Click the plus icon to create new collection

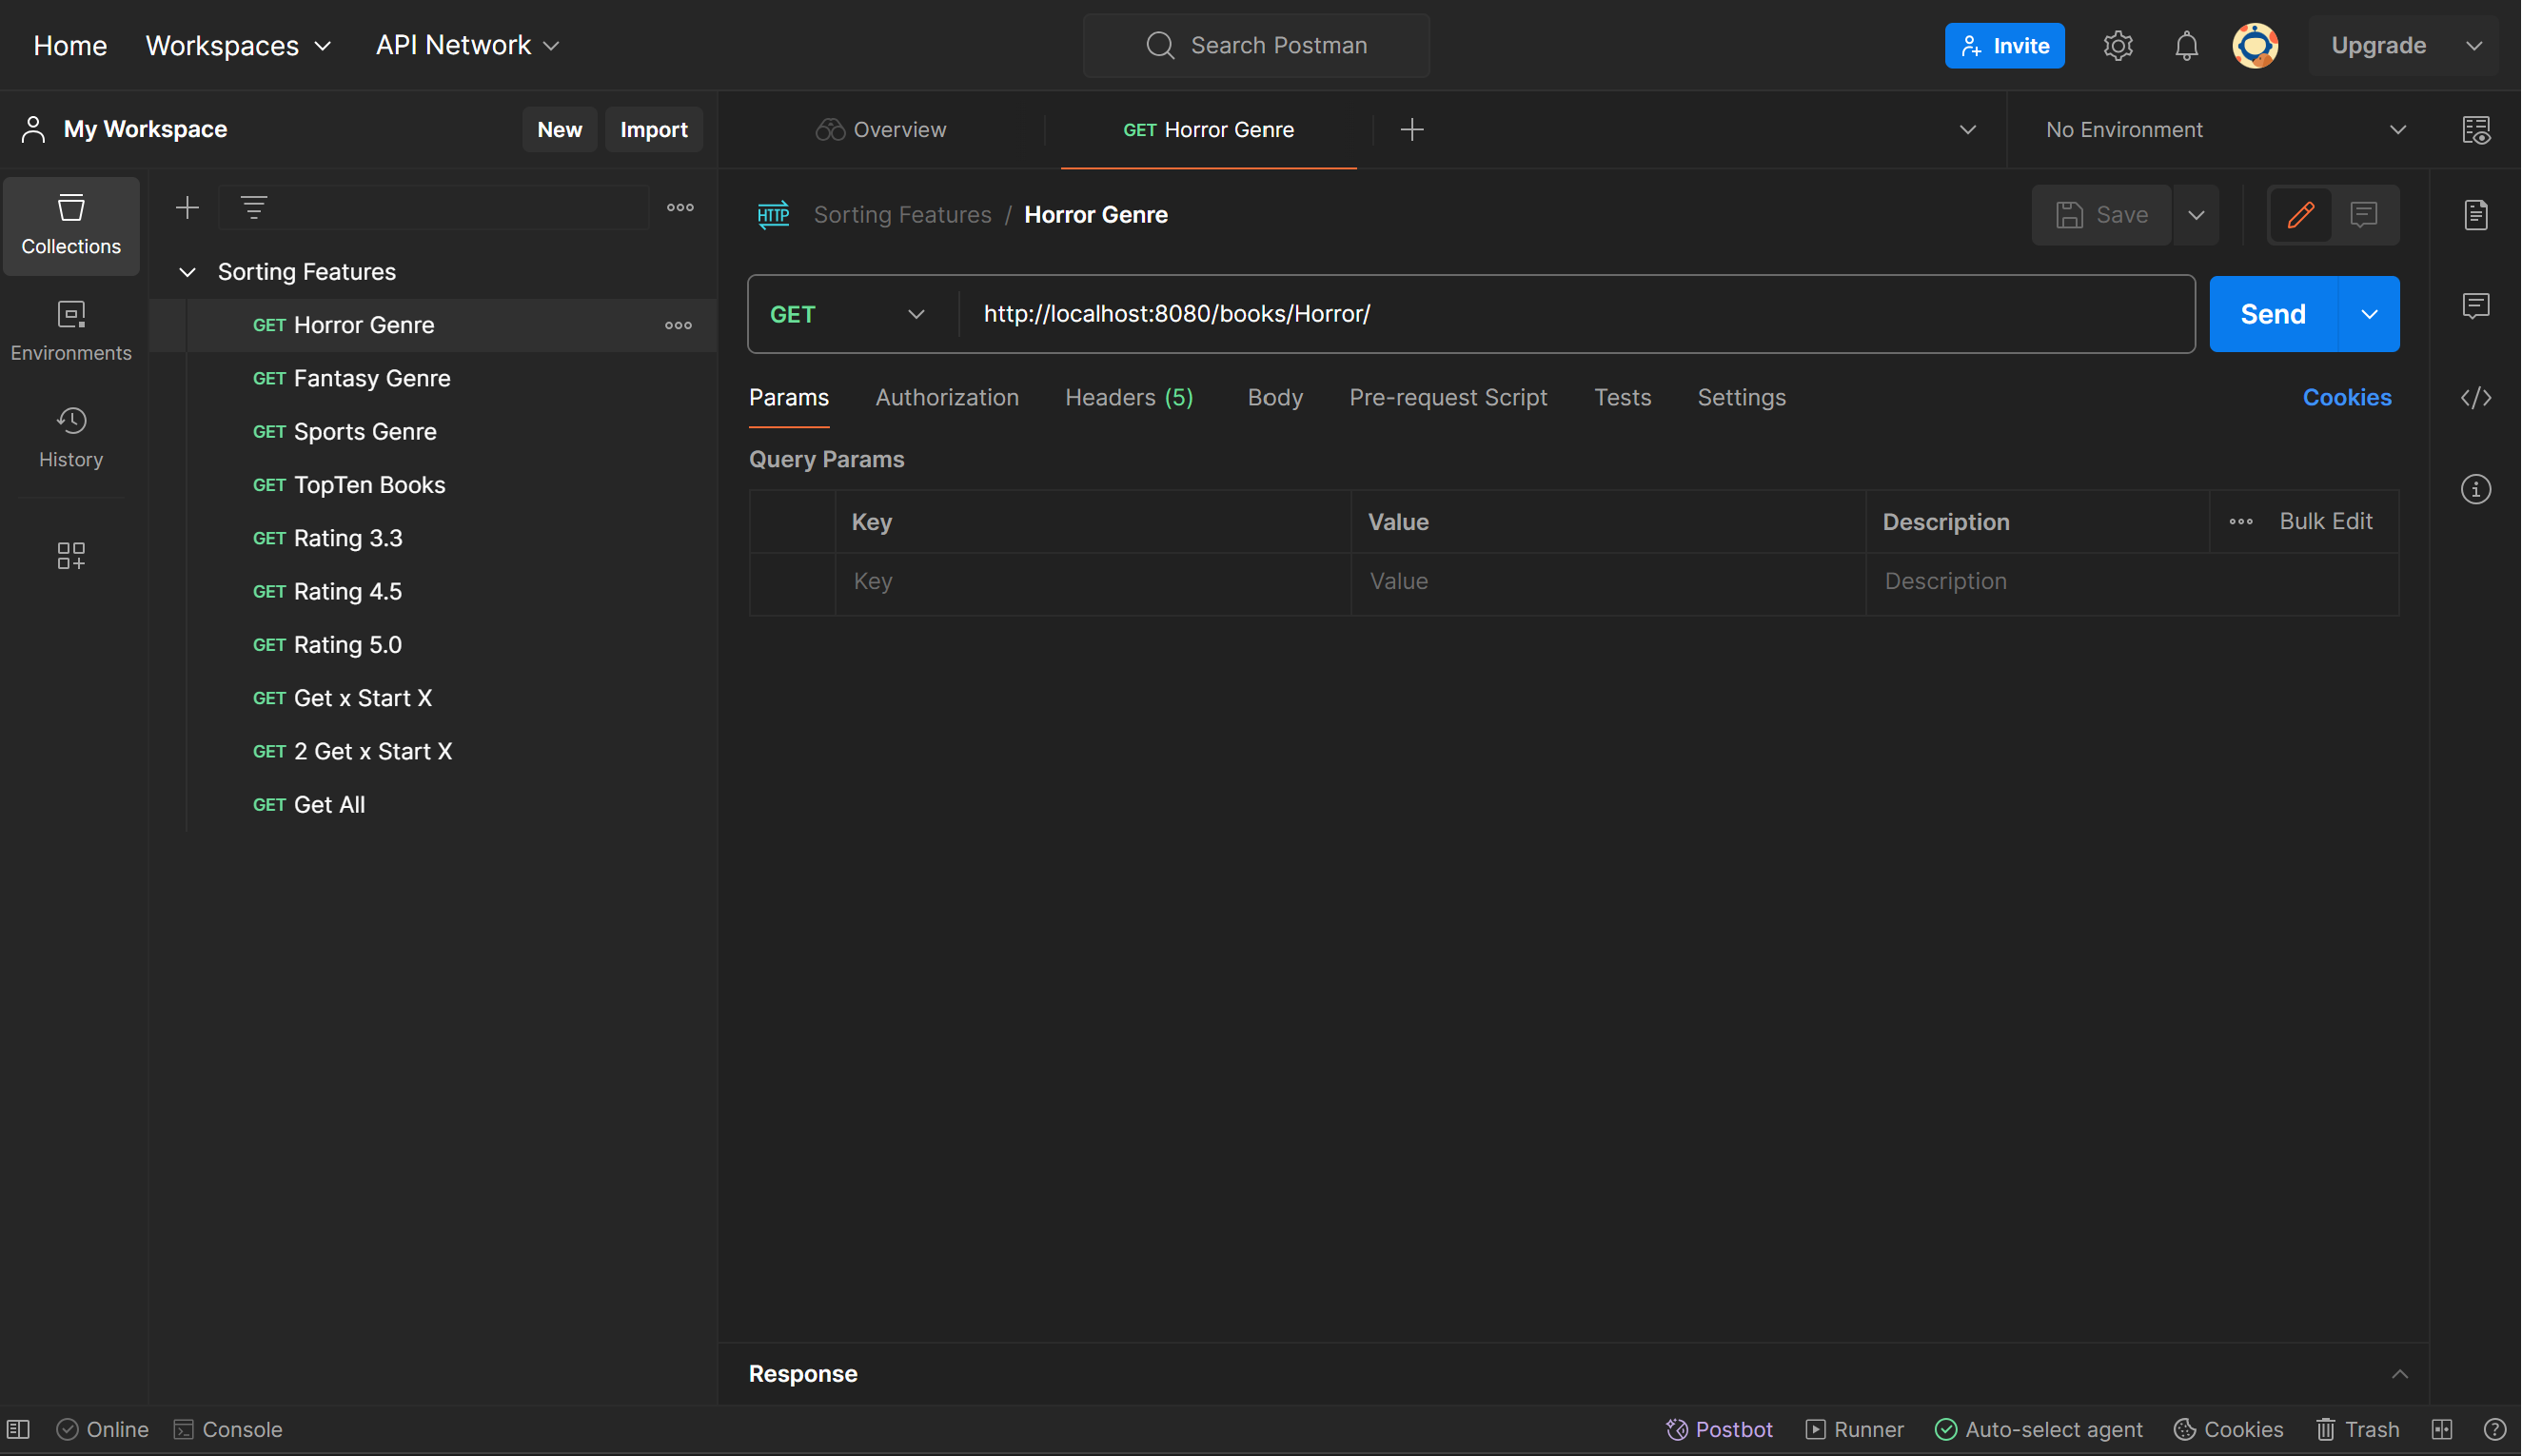187,207
